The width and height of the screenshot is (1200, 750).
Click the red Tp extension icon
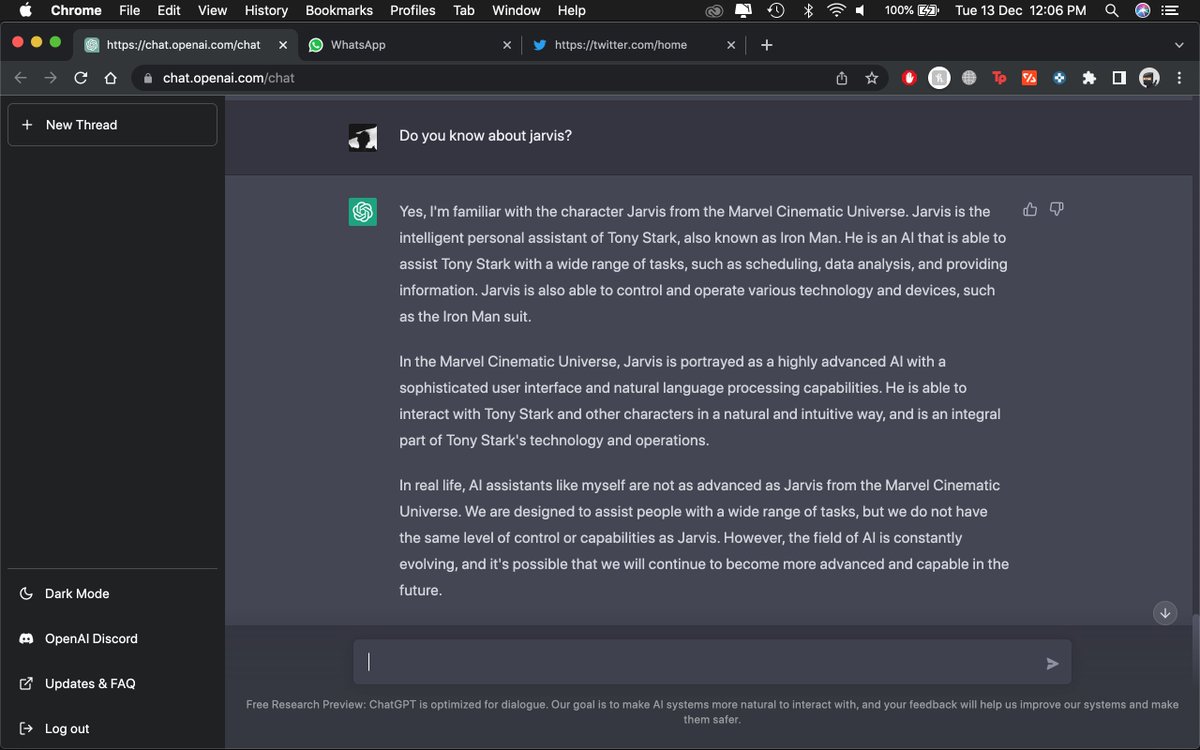[x=998, y=77]
